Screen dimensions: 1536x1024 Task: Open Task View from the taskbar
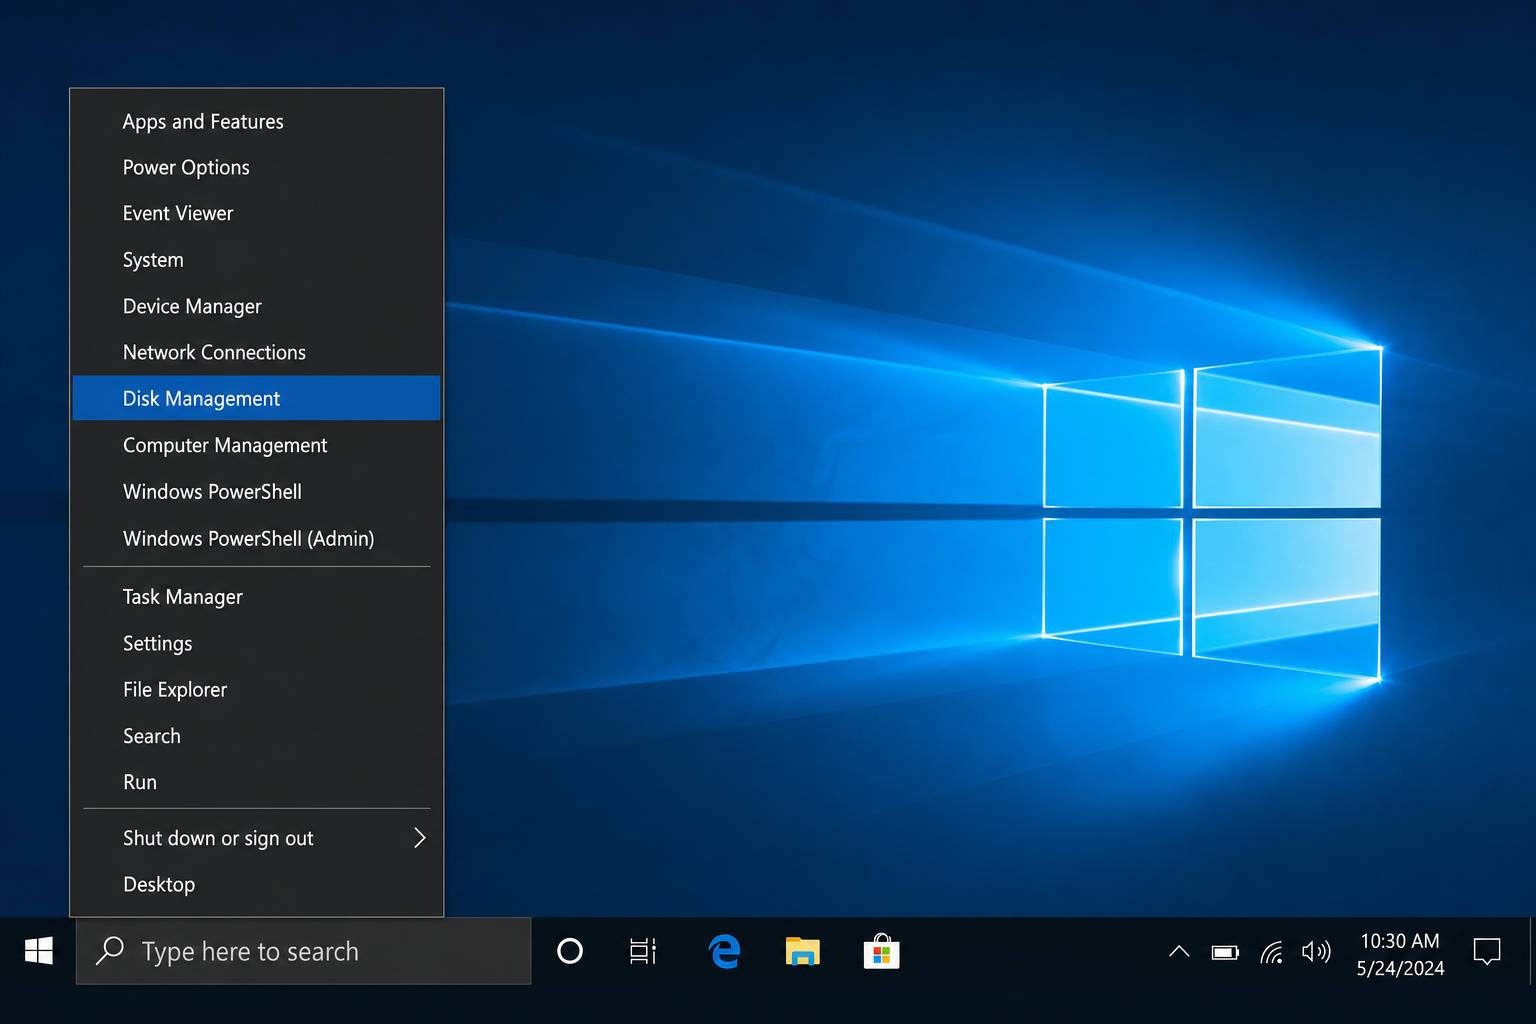(x=643, y=951)
